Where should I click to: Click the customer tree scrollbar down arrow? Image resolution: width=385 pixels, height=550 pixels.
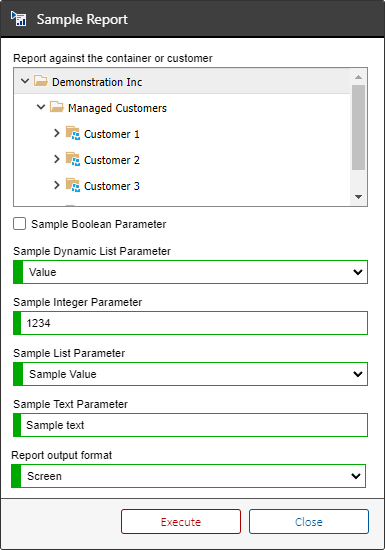click(358, 197)
